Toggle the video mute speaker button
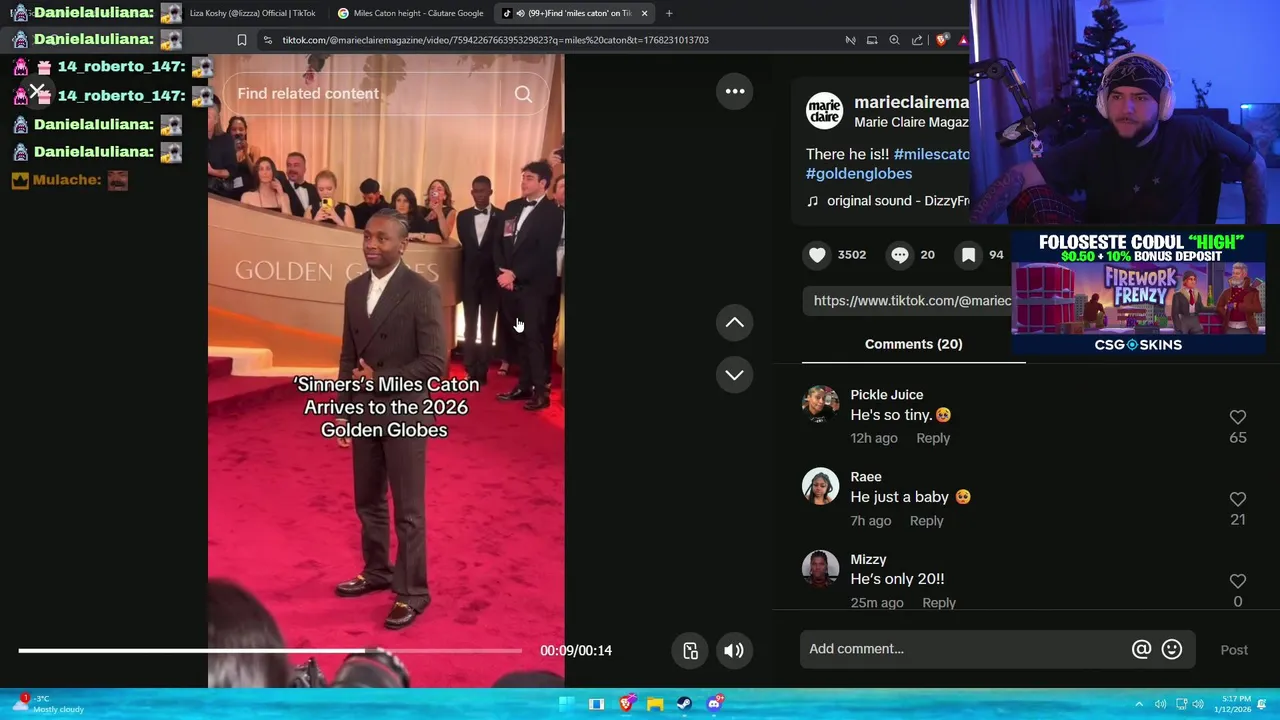Image resolution: width=1280 pixels, height=720 pixels. pyautogui.click(x=734, y=651)
